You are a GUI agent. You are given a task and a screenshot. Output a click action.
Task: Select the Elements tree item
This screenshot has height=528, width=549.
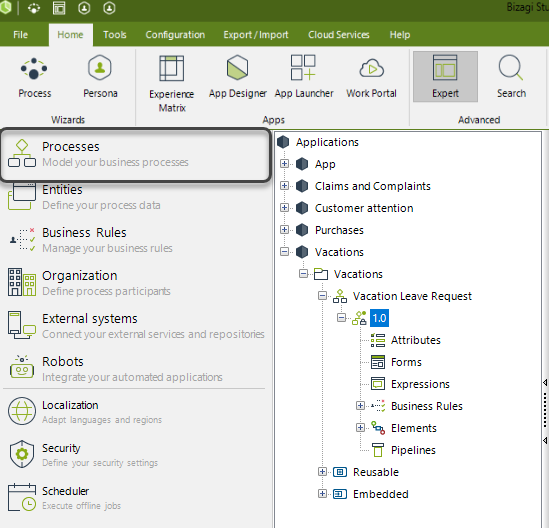414,428
